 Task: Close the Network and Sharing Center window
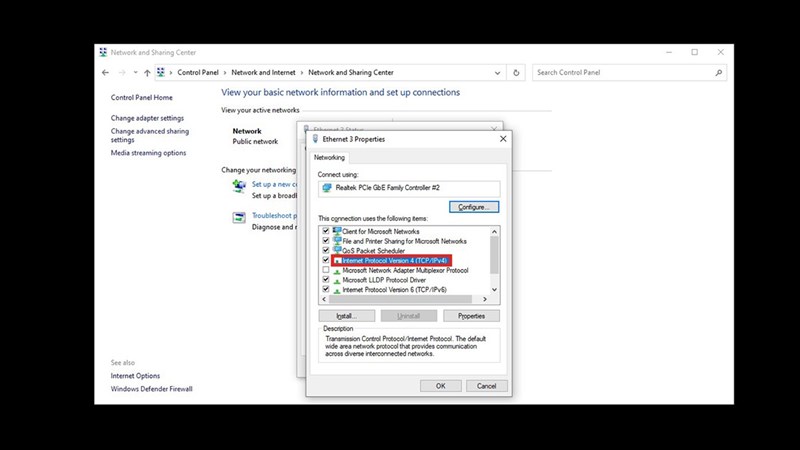[720, 52]
